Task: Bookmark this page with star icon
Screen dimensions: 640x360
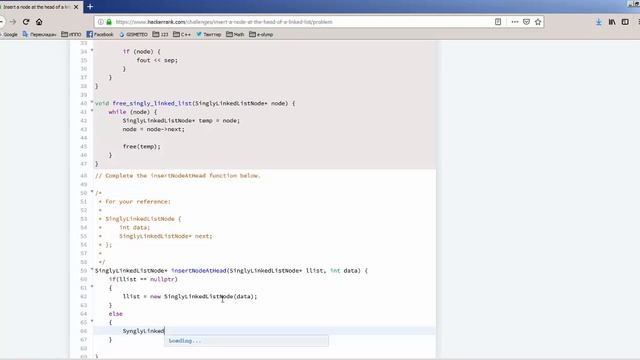Action: [538, 22]
